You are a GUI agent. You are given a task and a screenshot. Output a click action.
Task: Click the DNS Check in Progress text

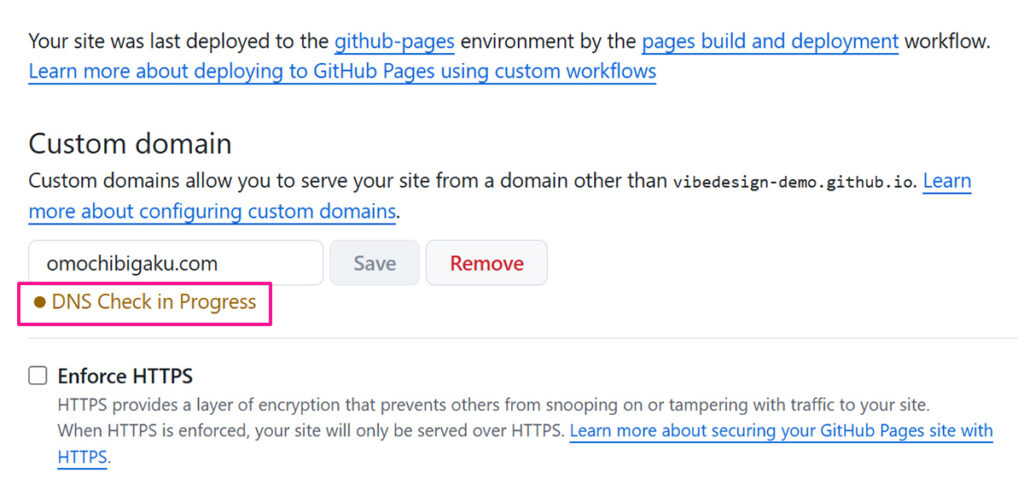click(154, 302)
